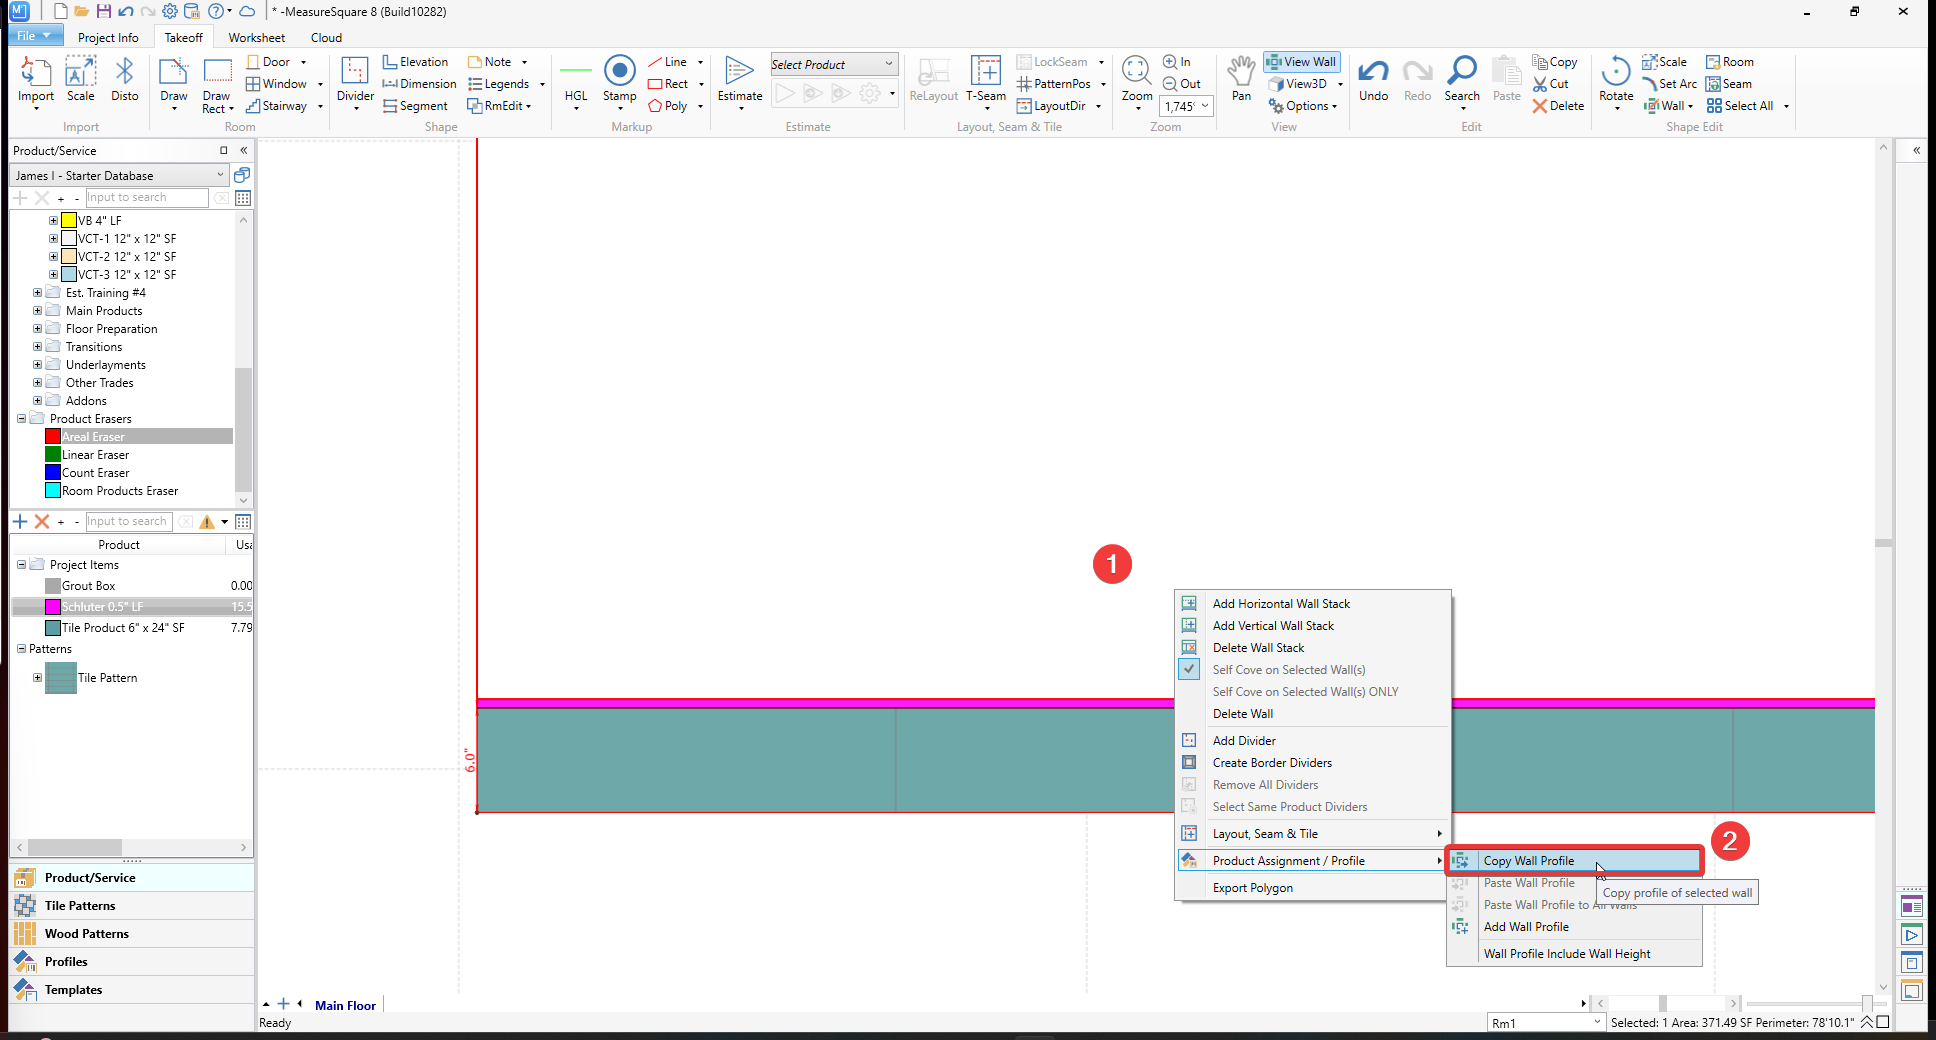The width and height of the screenshot is (1936, 1040).
Task: Toggle the View3D mode
Action: [x=1298, y=84]
